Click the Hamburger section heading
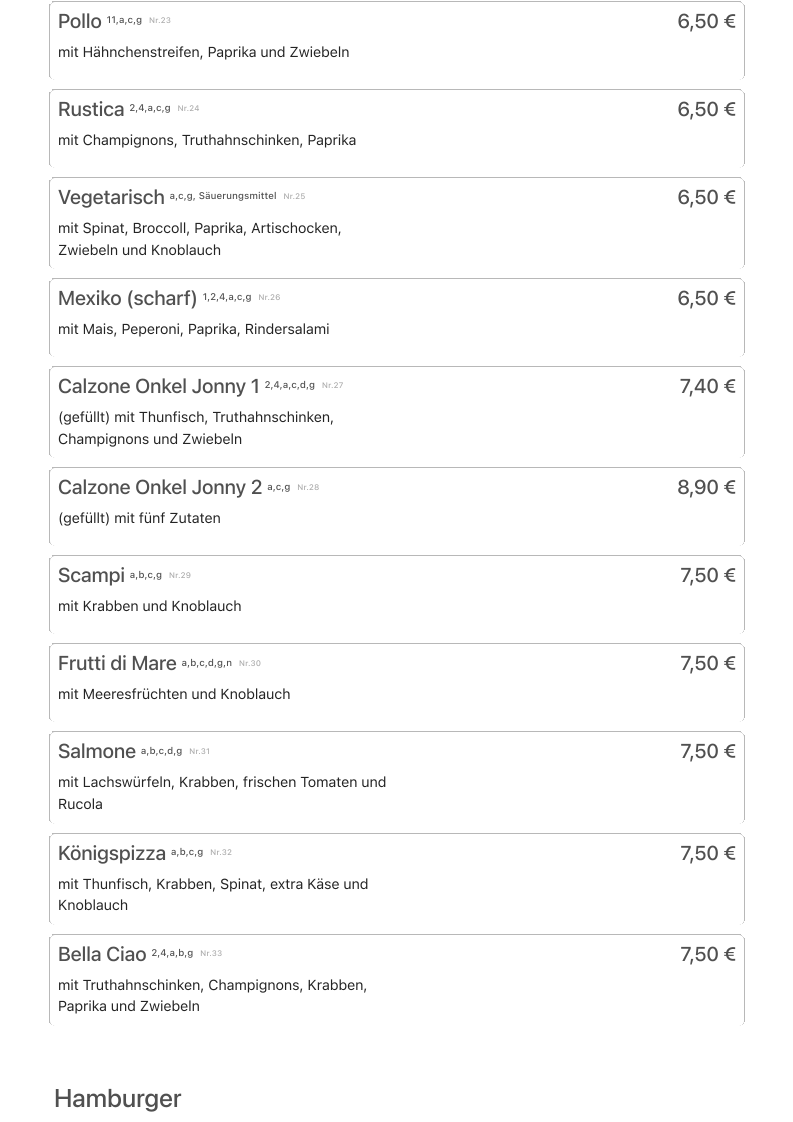 [x=118, y=1099]
